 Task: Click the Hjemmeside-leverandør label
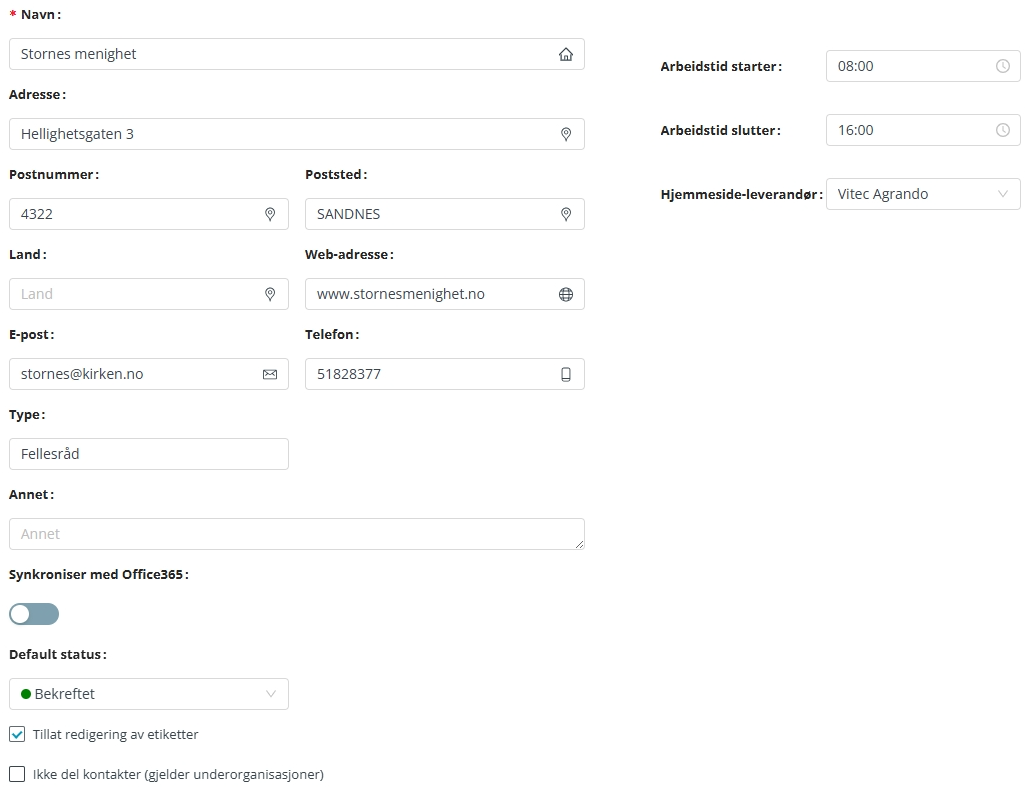[742, 195]
